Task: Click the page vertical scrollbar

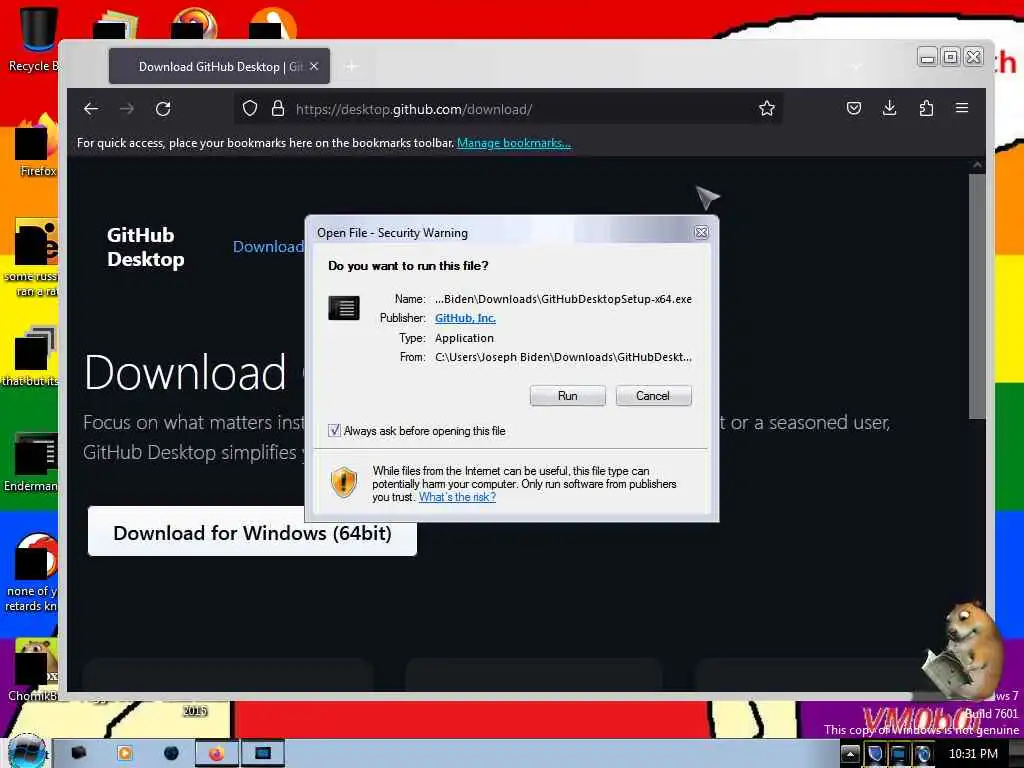Action: point(977,294)
